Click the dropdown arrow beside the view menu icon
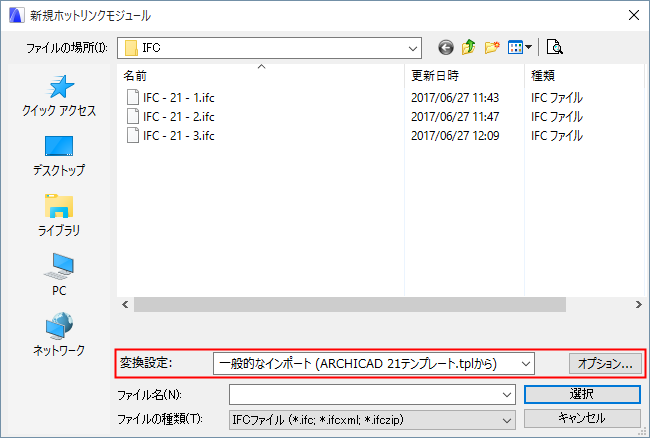Screen dimensions: 650x438 (x=529, y=47)
